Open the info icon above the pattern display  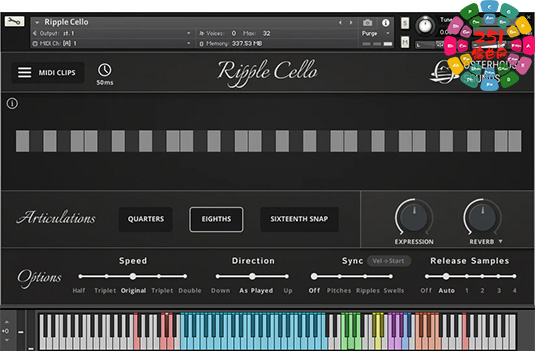point(12,103)
